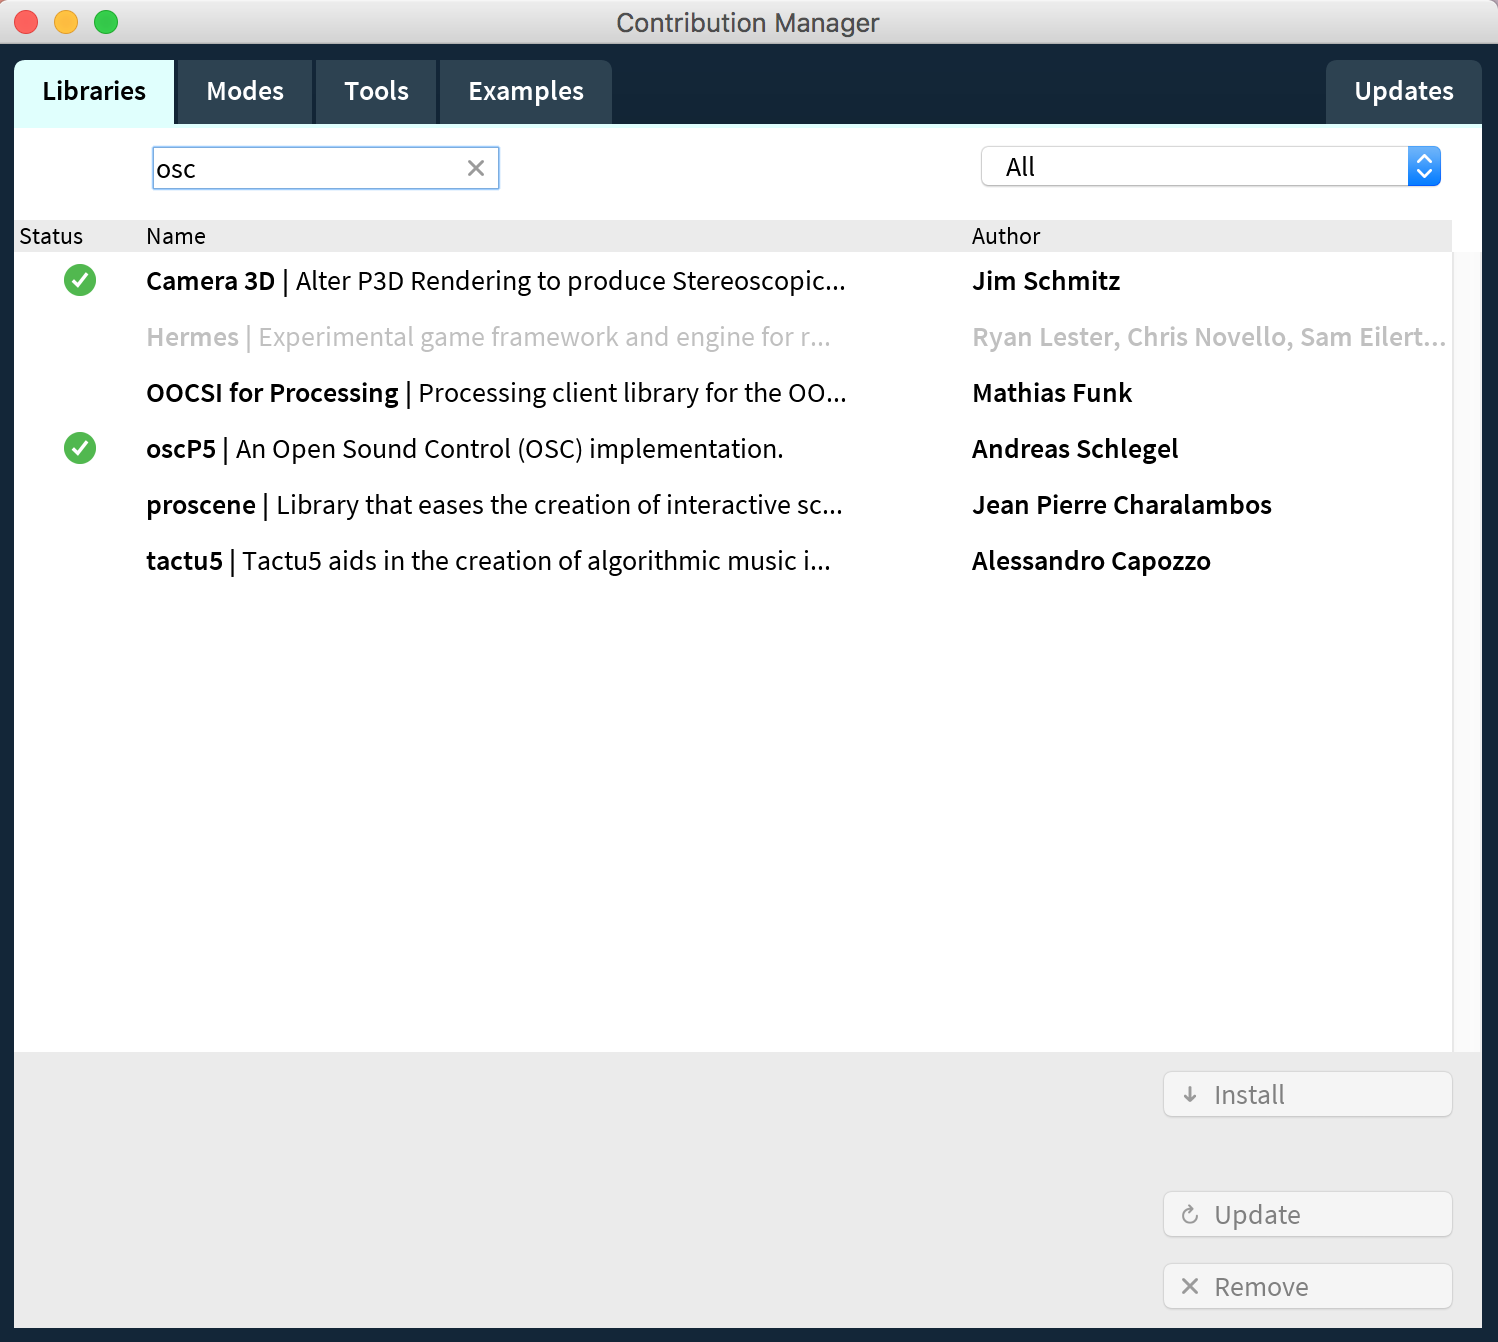Switch to the Modes tab
Screen dimensions: 1498x1342
coord(245,92)
